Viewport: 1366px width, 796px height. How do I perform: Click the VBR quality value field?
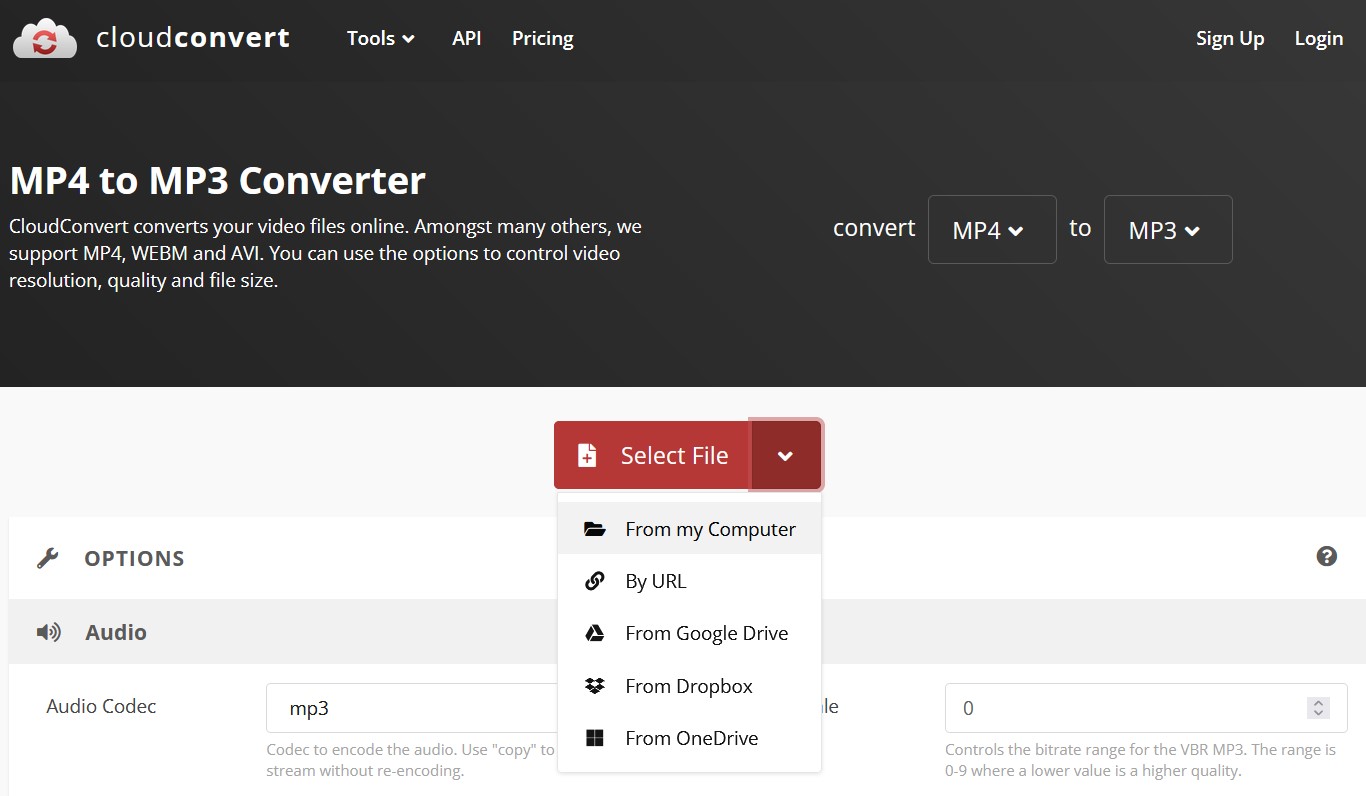click(1146, 708)
